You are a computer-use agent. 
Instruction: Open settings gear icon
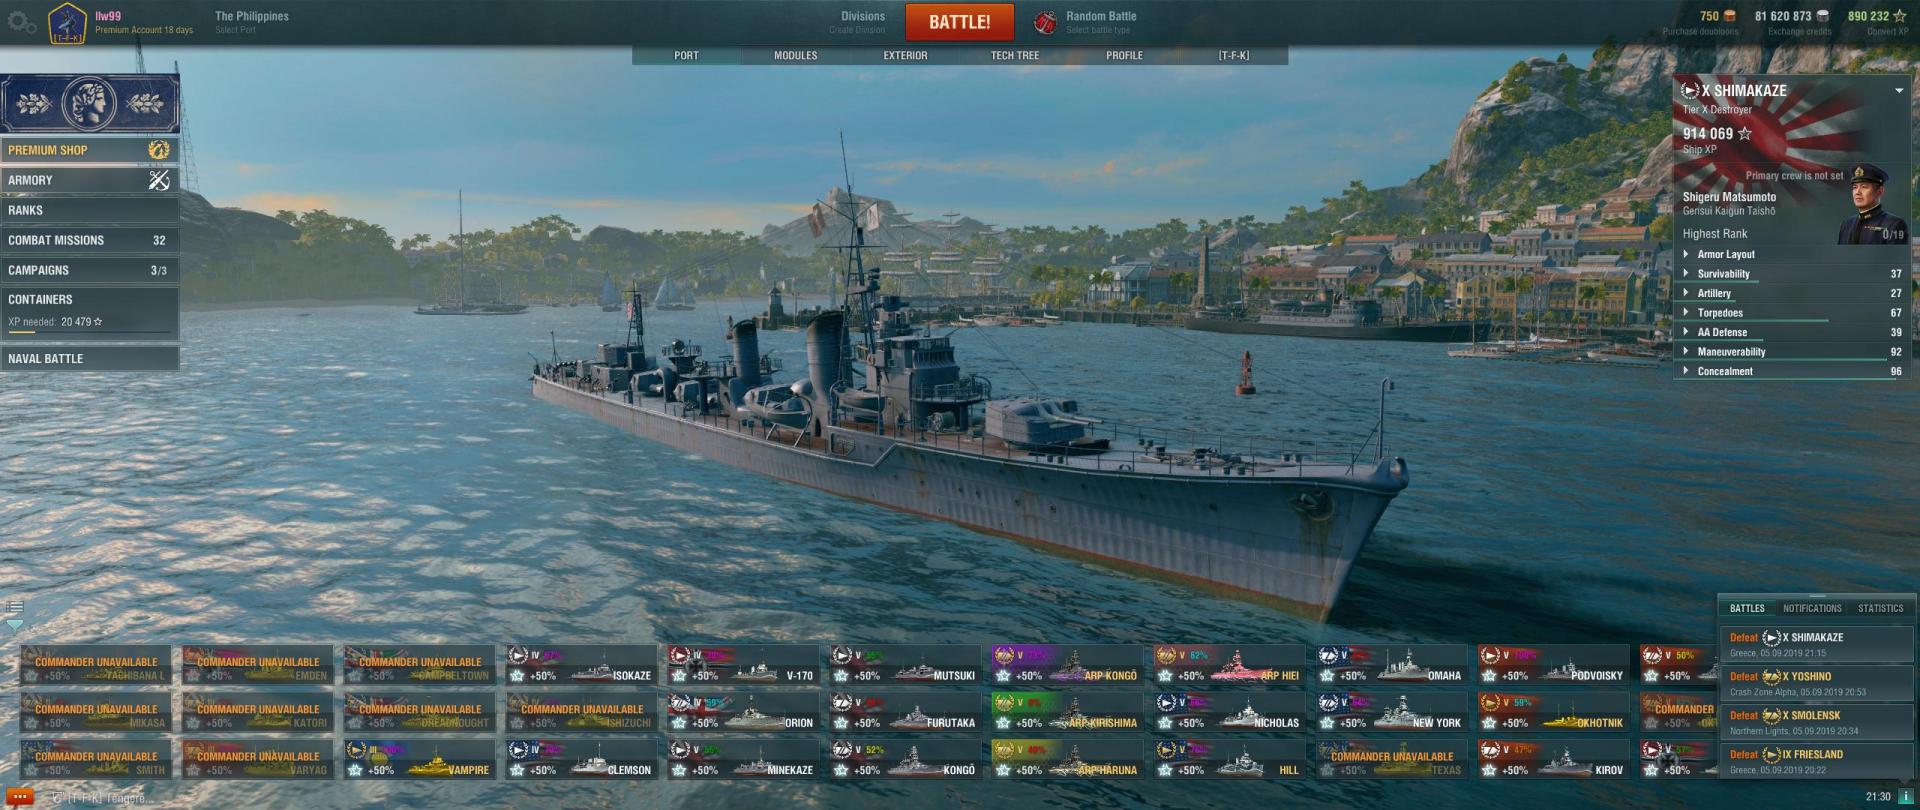[21, 21]
